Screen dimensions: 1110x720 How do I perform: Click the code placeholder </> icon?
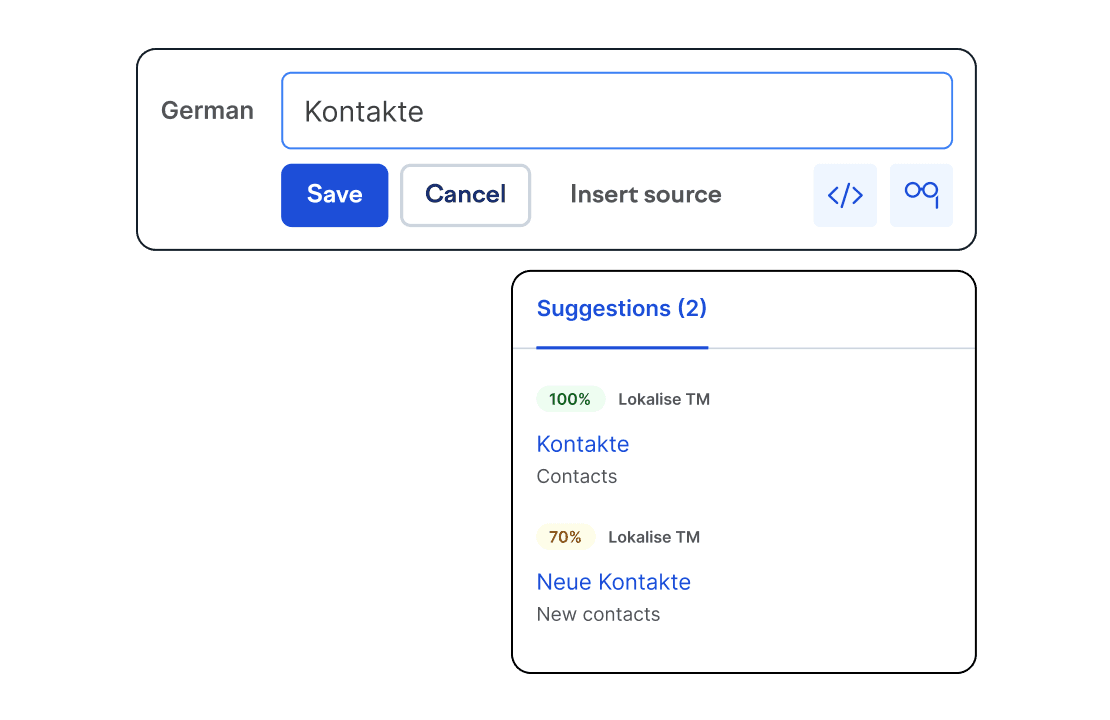[845, 195]
